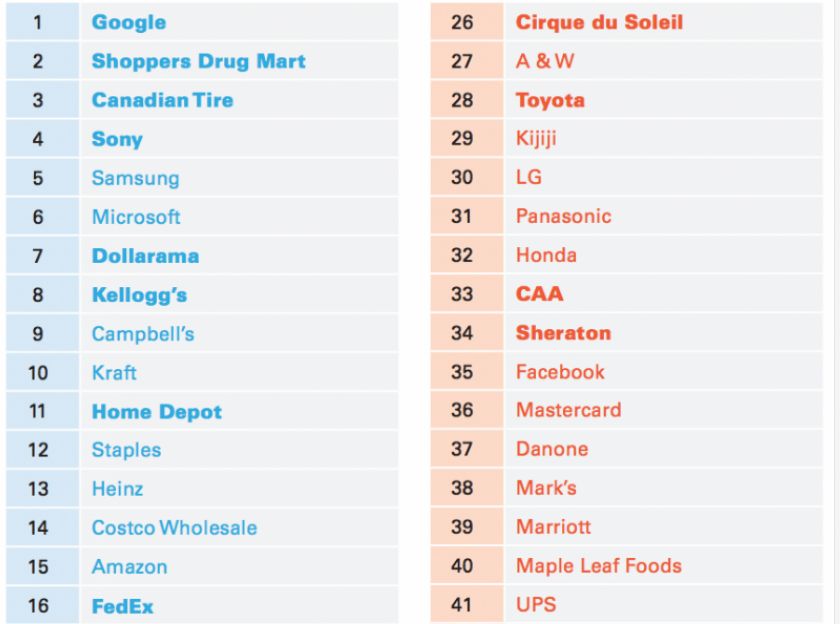This screenshot has height=624, width=840.
Task: Click rank number 1 cell
Action: point(38,22)
